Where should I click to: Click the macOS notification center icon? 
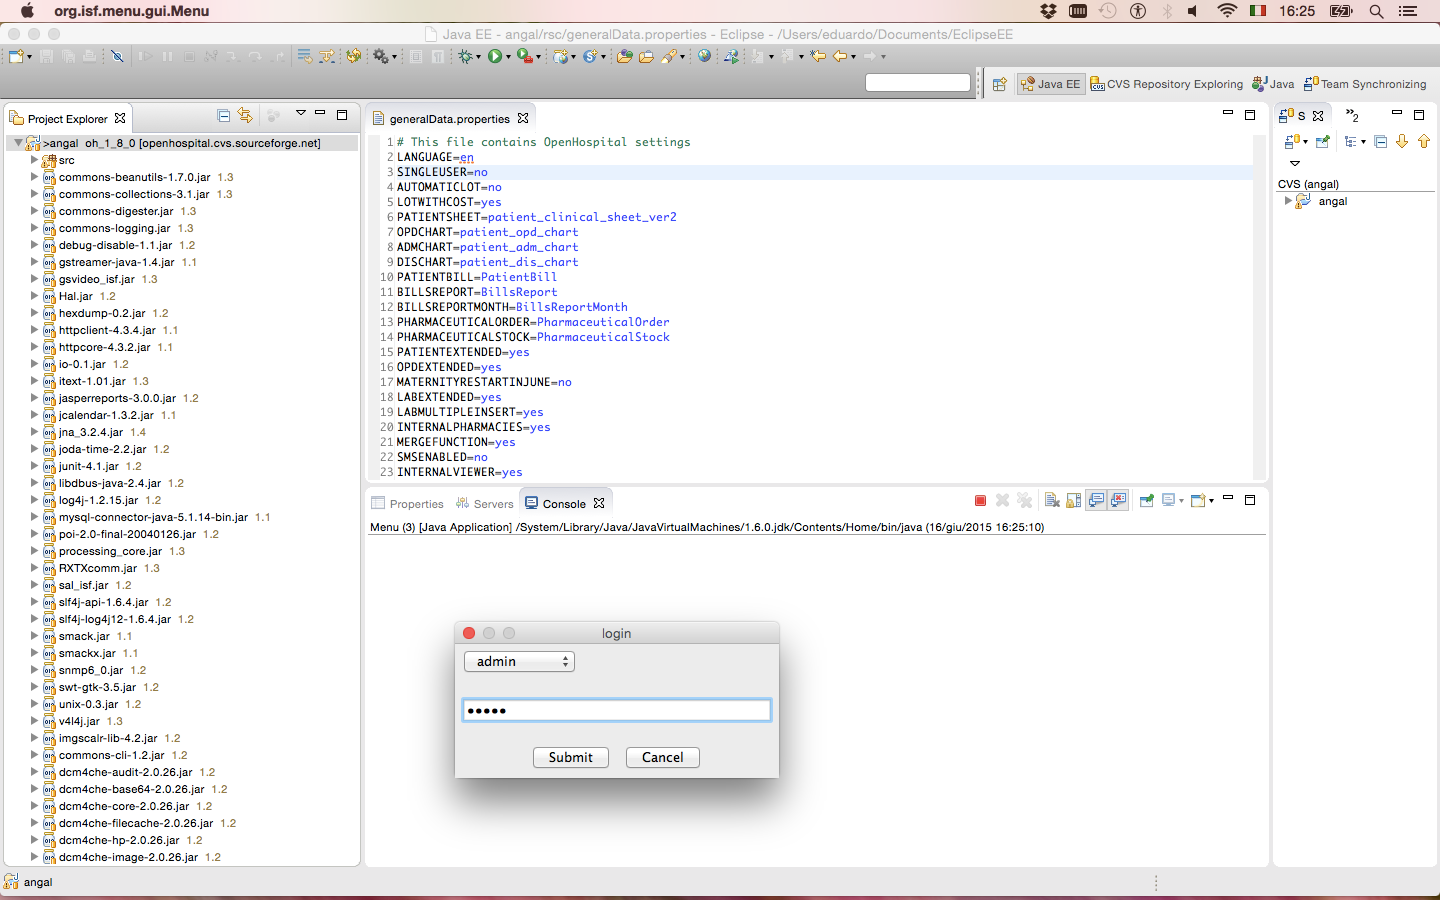[x=1408, y=11]
